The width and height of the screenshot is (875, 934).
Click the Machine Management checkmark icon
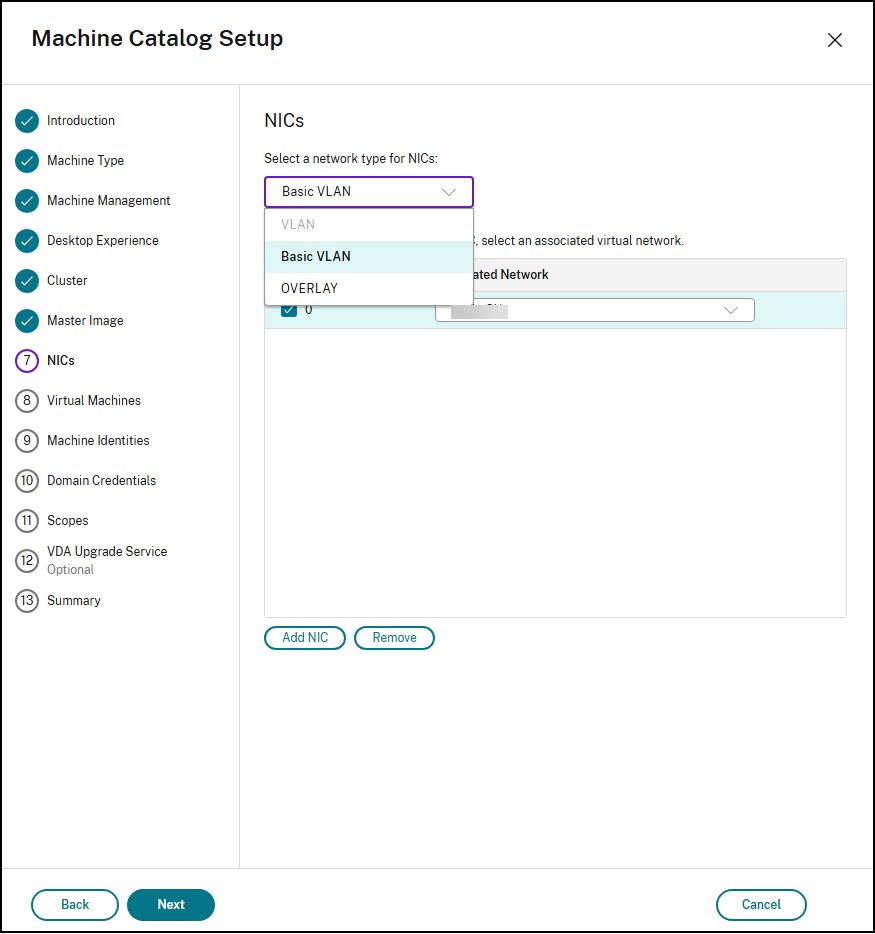pyautogui.click(x=26, y=200)
